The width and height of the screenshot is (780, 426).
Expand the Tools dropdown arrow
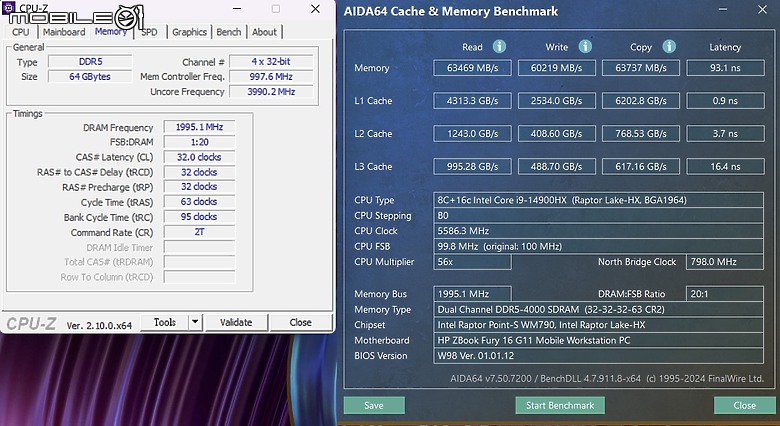point(195,322)
